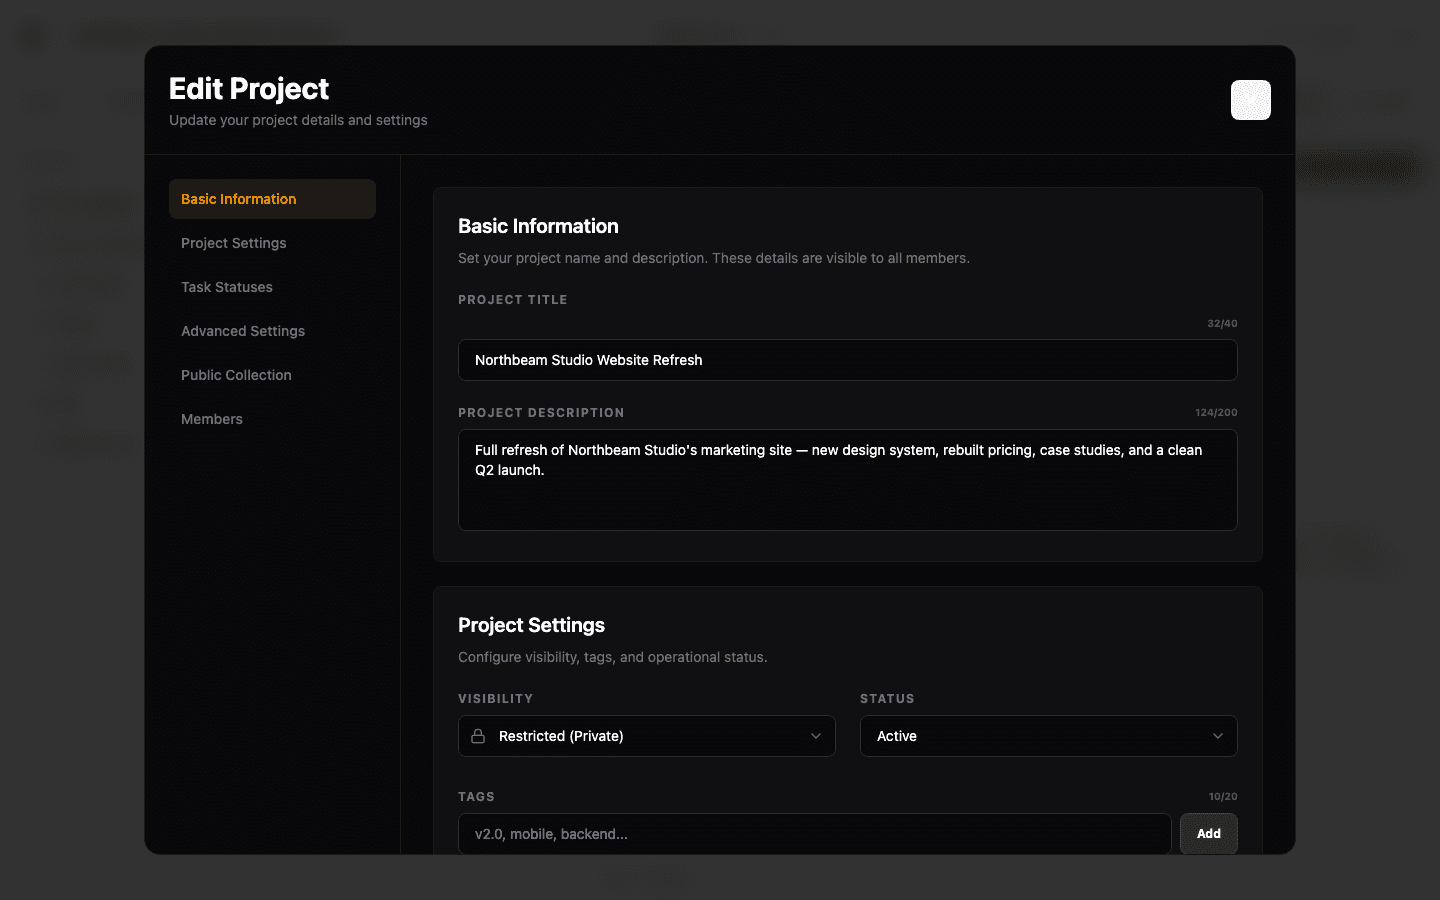Close the Edit Project dialog
The image size is (1440, 900).
[1250, 100]
